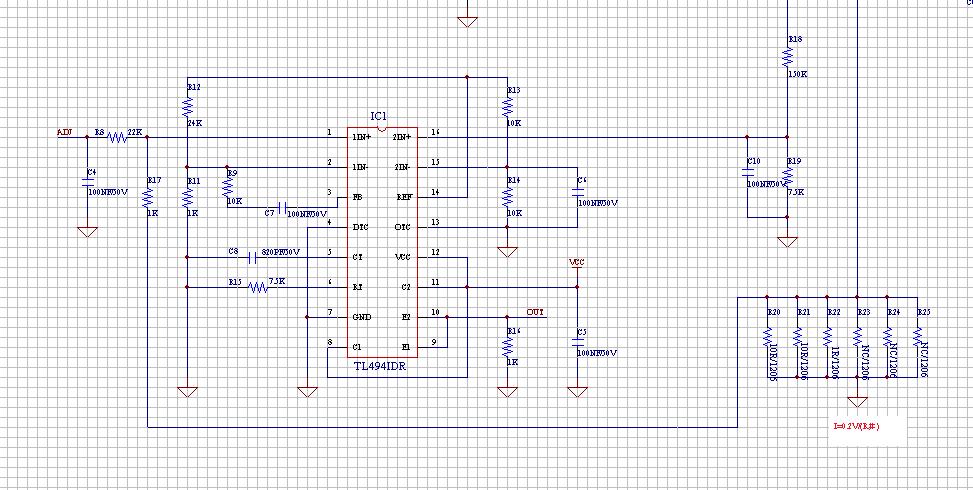Click the 2IN- pin label on IC1

point(403,167)
